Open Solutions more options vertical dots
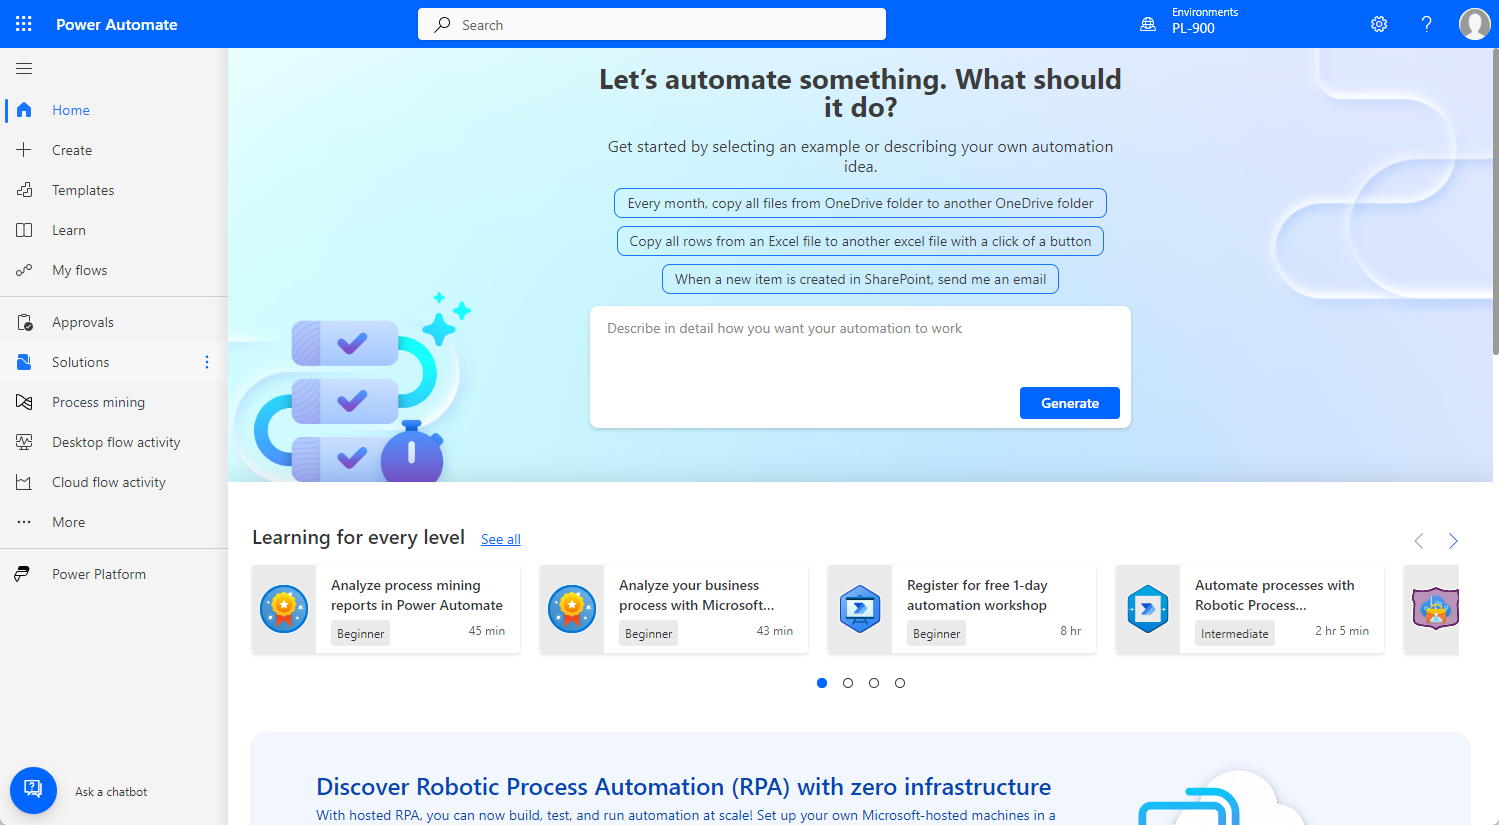 207,362
